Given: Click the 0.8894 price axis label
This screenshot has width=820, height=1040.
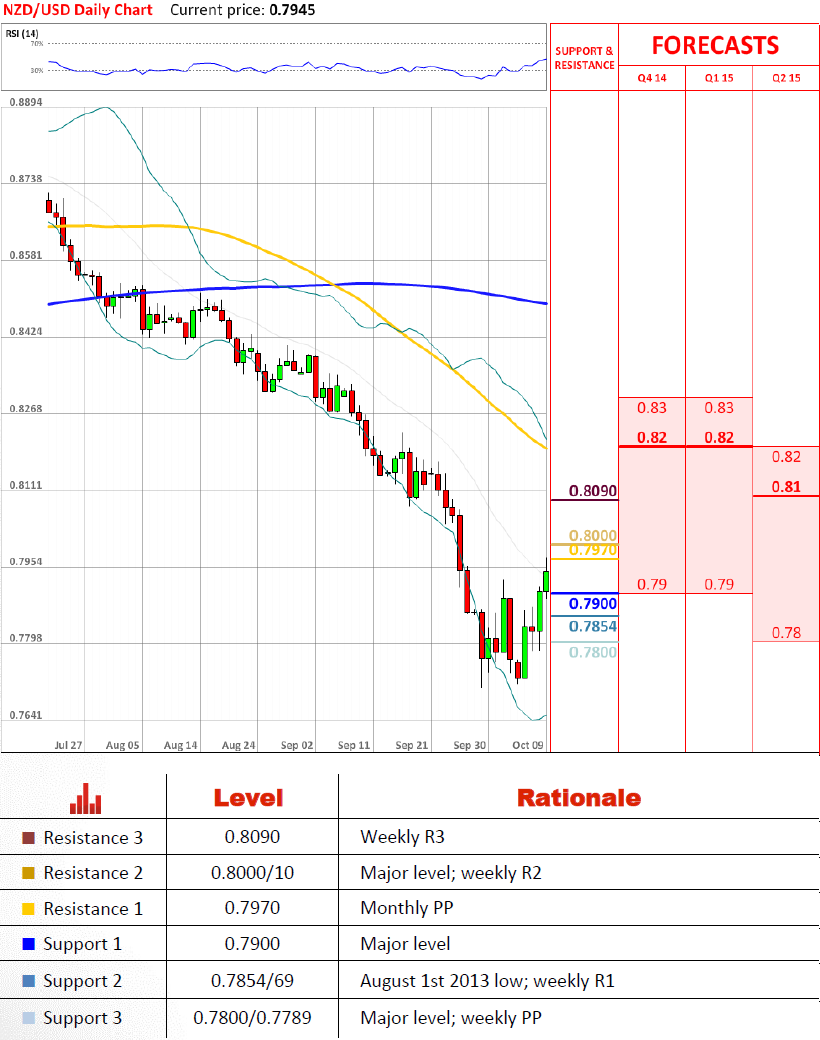Looking at the screenshot, I should coord(26,102).
